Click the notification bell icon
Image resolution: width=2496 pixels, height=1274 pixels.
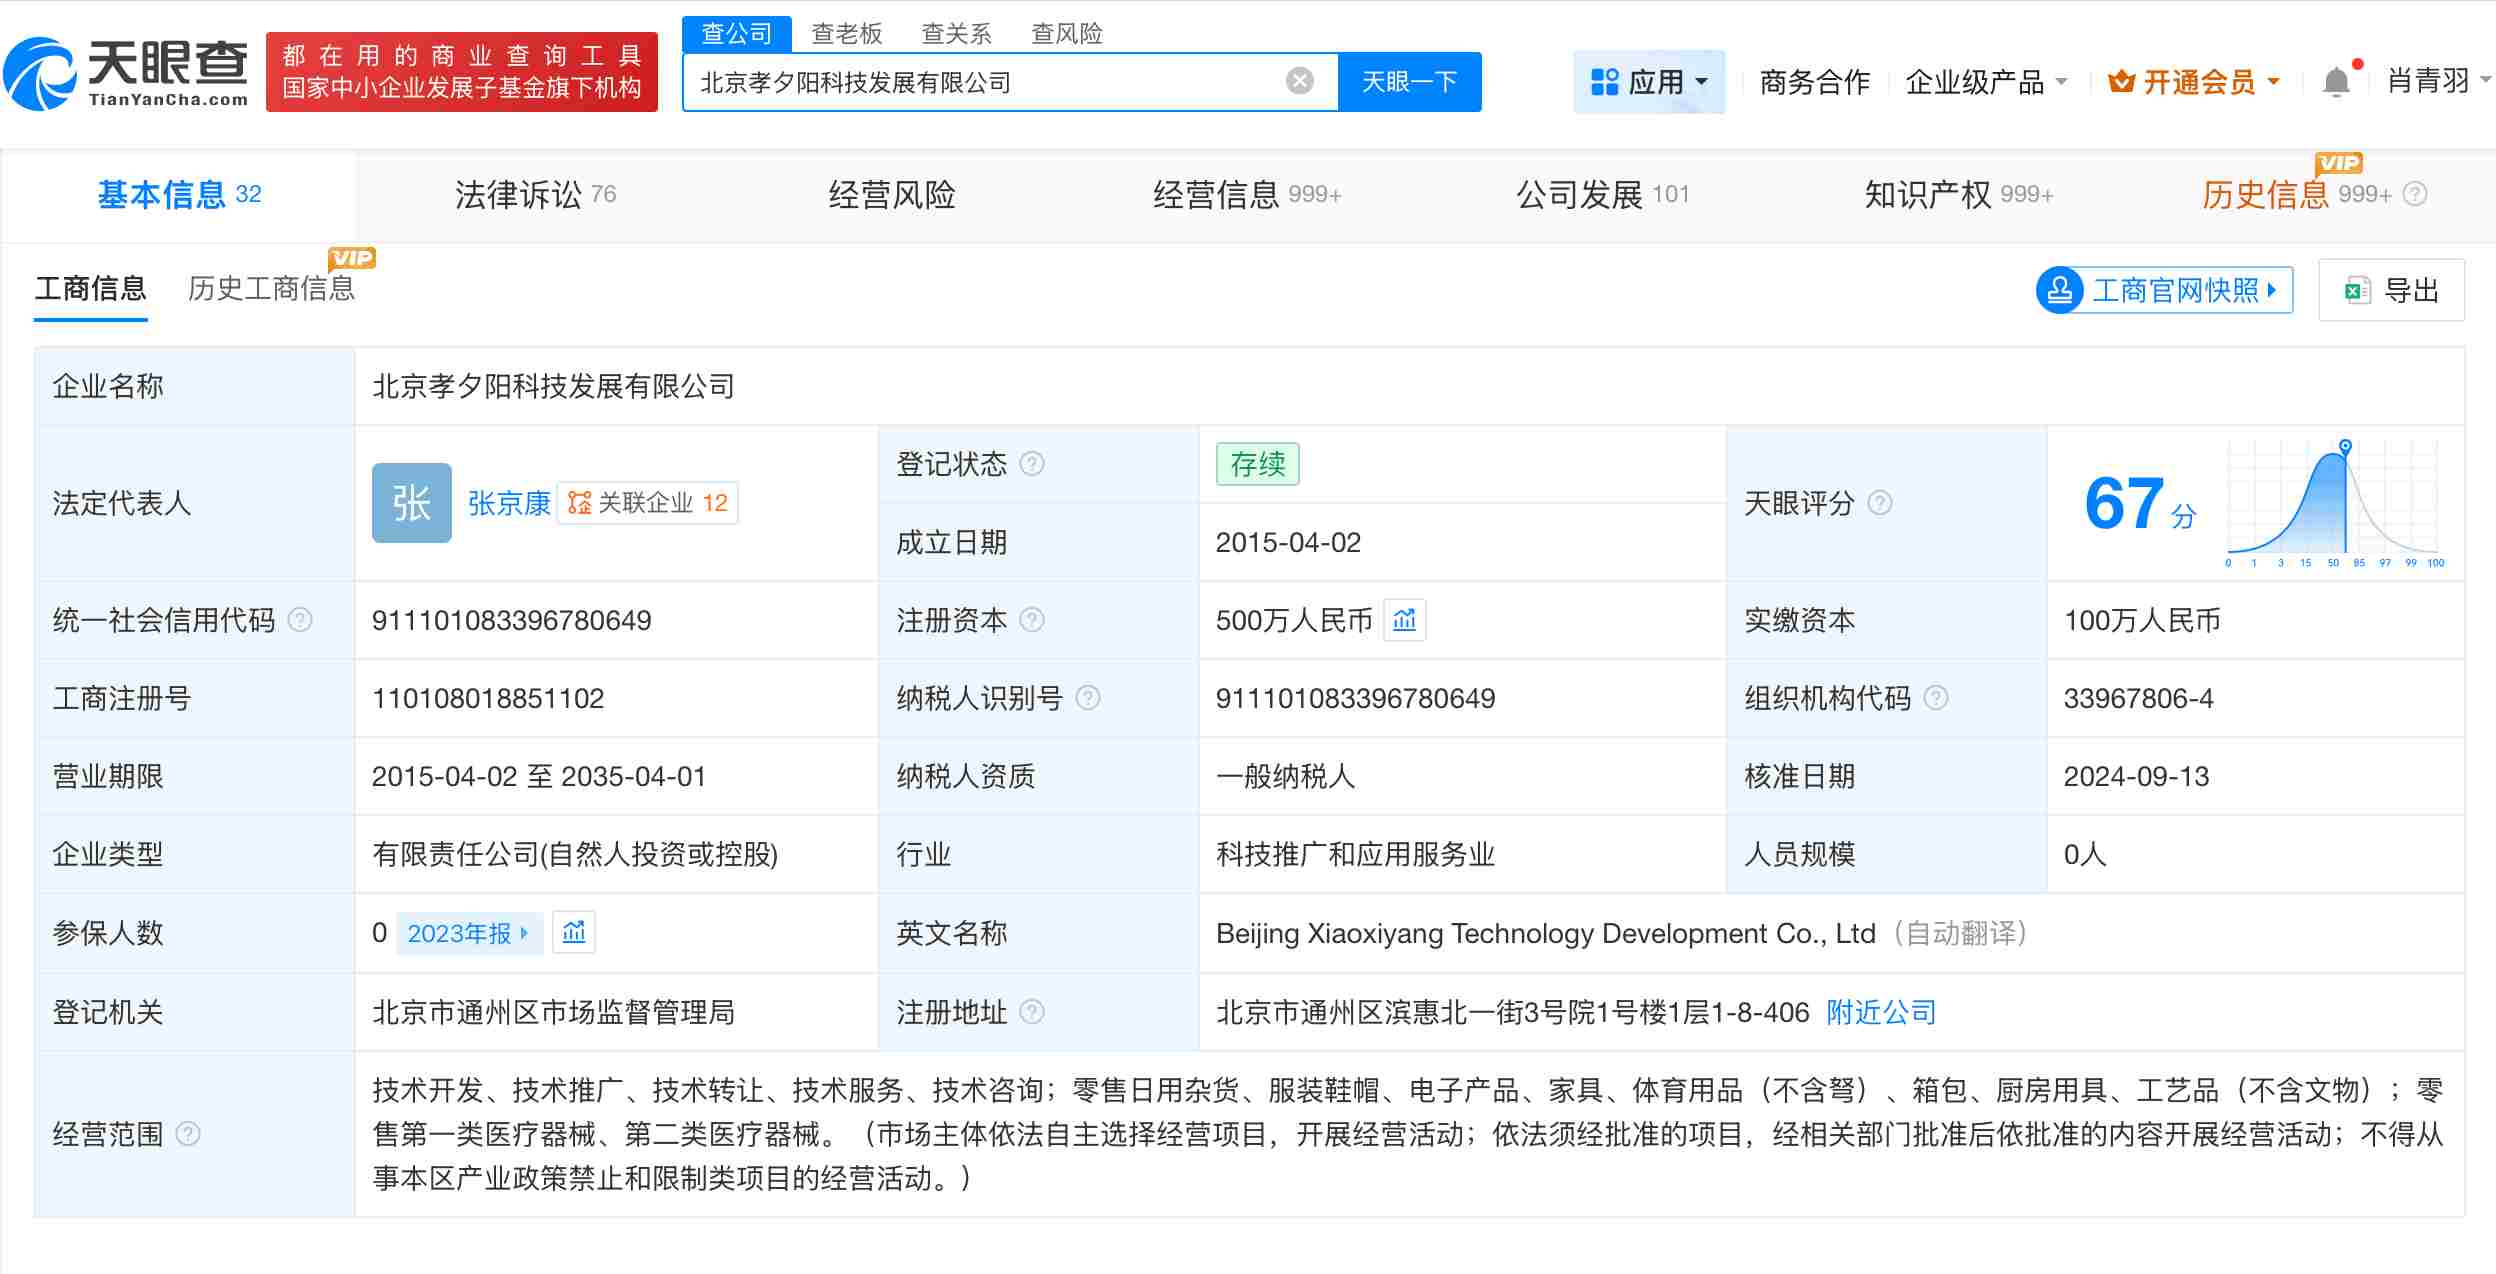click(2338, 81)
